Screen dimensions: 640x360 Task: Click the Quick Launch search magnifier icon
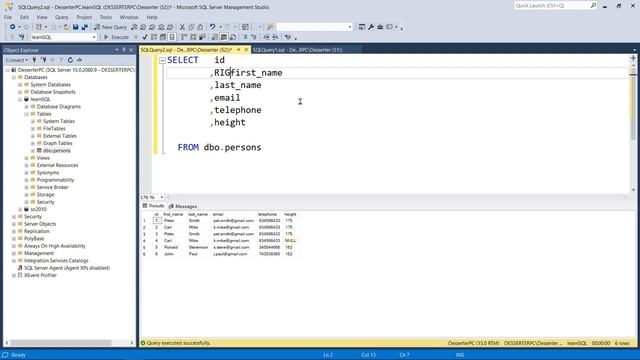coord(593,5)
